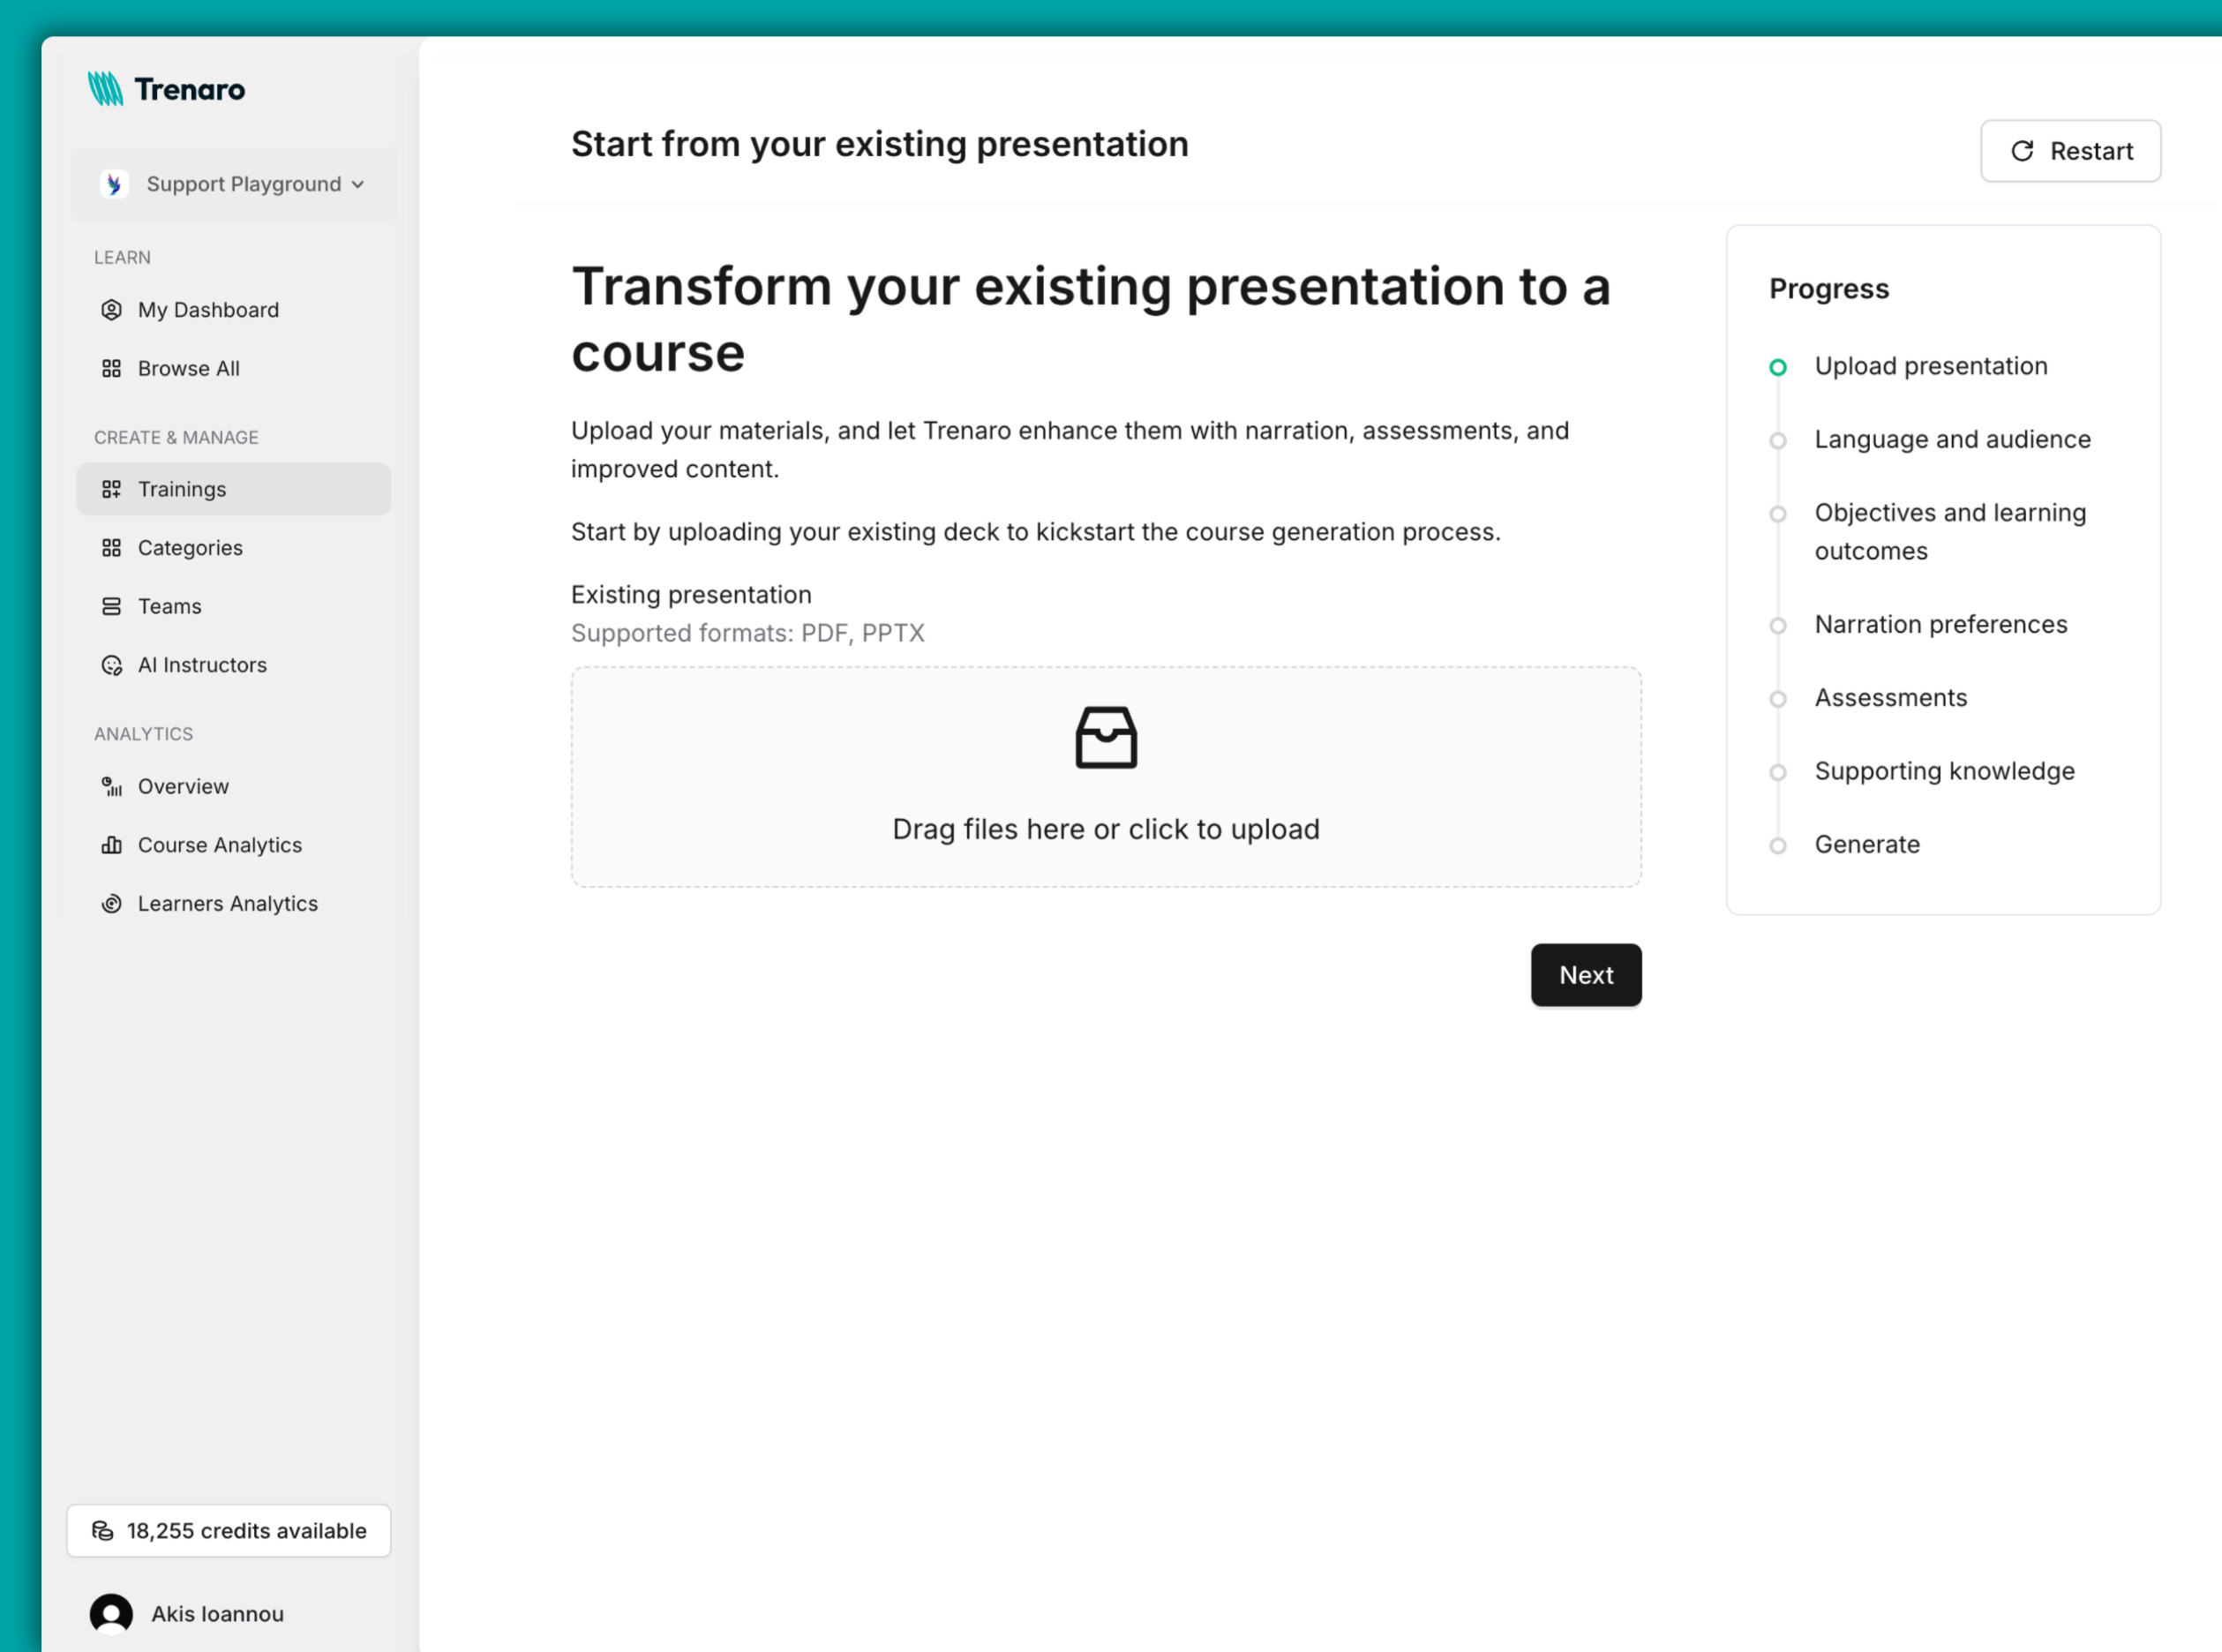Viewport: 2222px width, 1652px height.
Task: Open the Akis Ioannou account menu
Action: click(x=186, y=1613)
